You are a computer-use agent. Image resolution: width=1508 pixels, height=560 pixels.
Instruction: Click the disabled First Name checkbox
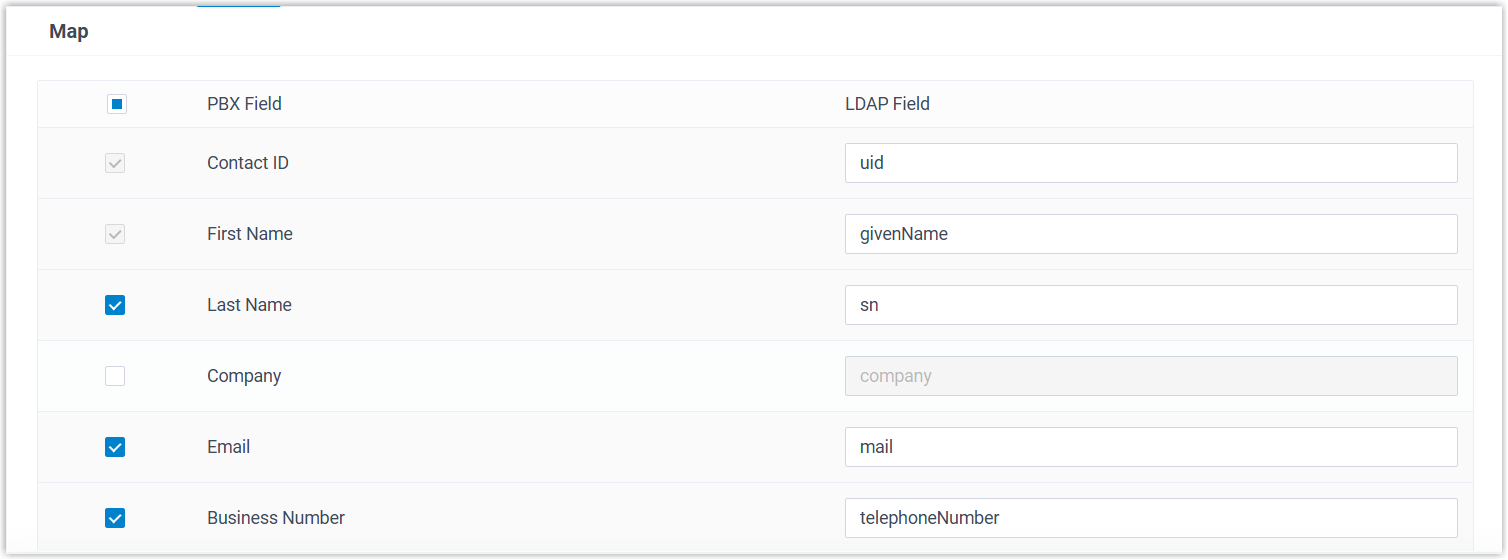pyautogui.click(x=115, y=234)
